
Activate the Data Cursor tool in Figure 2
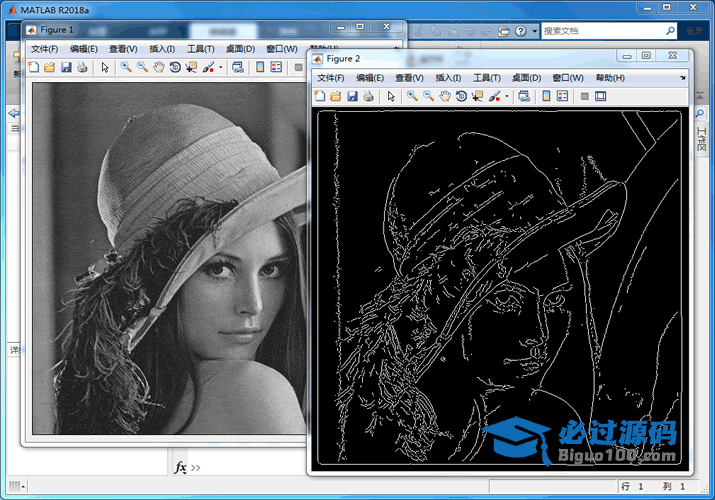coord(477,97)
